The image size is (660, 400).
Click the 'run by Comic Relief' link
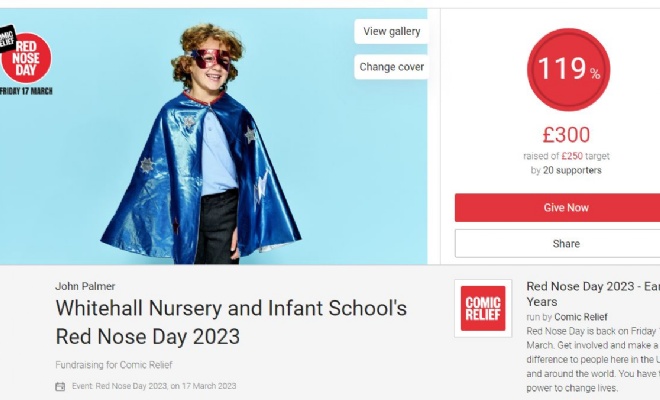tap(567, 317)
